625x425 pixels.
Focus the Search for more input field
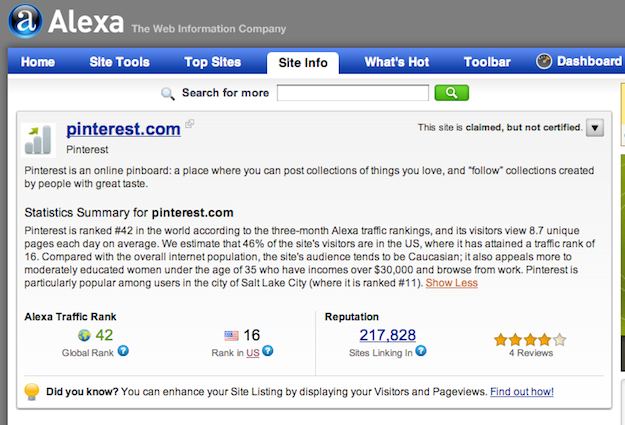pos(353,92)
